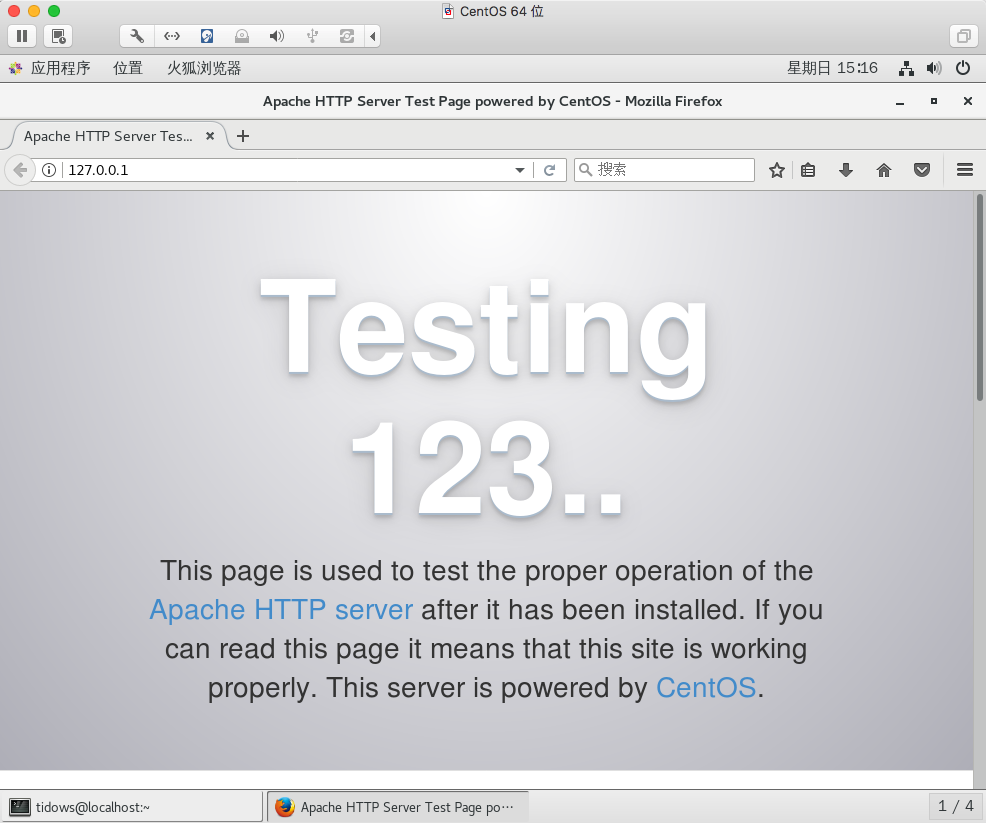986x823 pixels.
Task: Select Firefox Apache test page taskbar button
Action: (398, 807)
